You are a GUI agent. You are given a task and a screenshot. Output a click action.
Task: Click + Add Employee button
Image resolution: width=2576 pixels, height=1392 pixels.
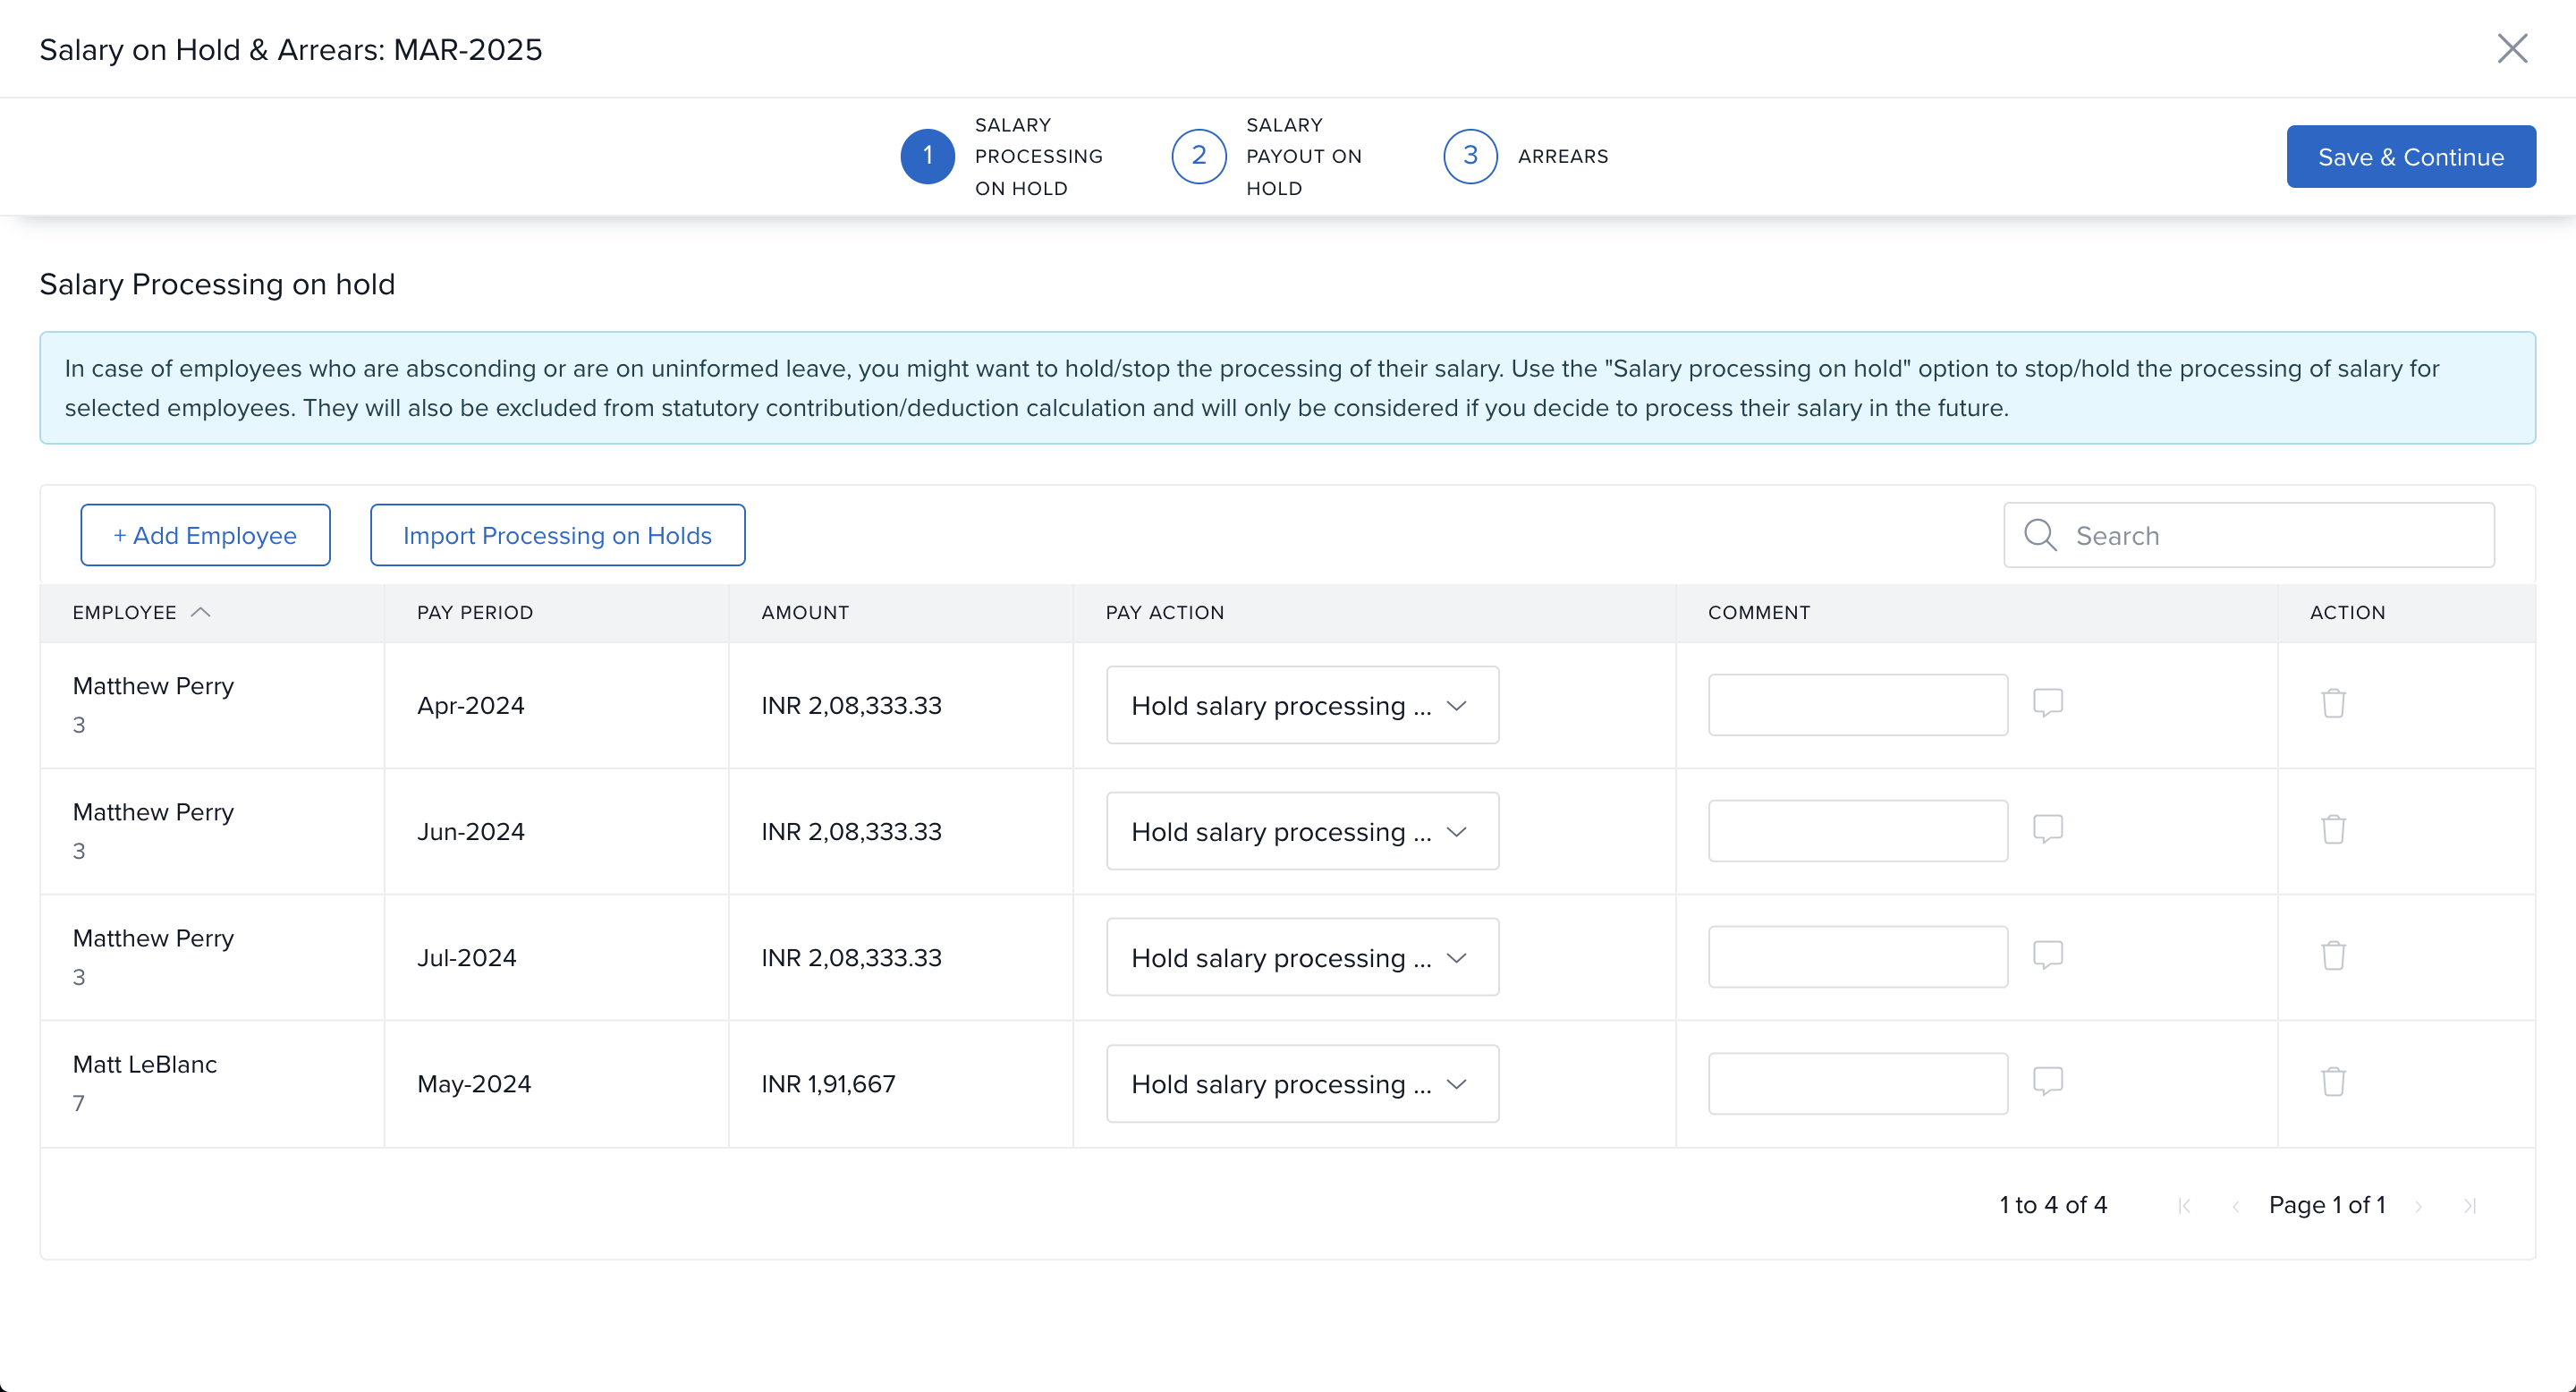205,536
